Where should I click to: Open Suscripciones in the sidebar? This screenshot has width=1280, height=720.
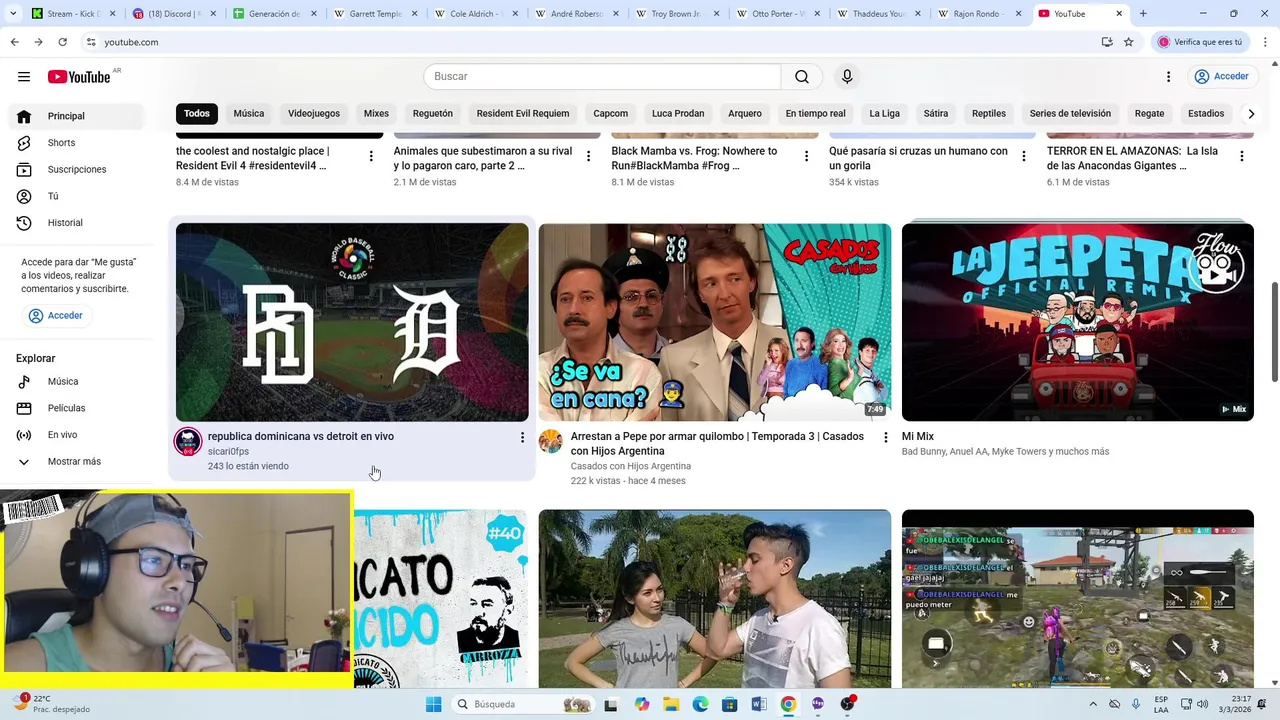(78, 169)
